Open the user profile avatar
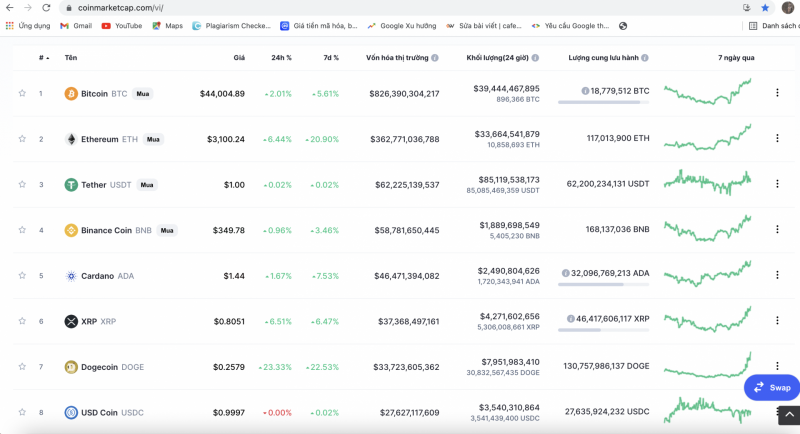The width and height of the screenshot is (800, 434). (787, 8)
